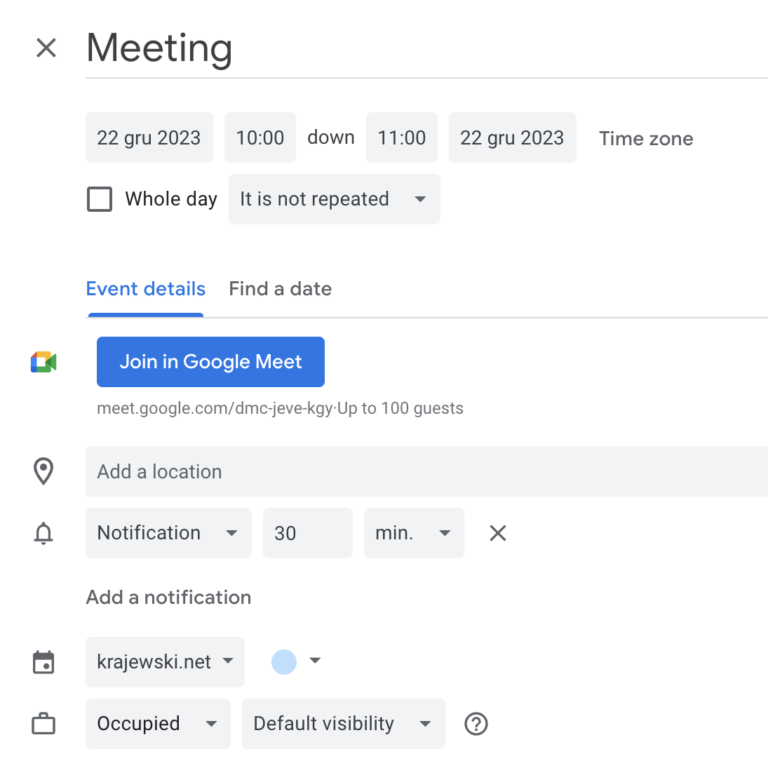Click the Google Meet camera icon
Screen dimensions: 768x768
[44, 362]
